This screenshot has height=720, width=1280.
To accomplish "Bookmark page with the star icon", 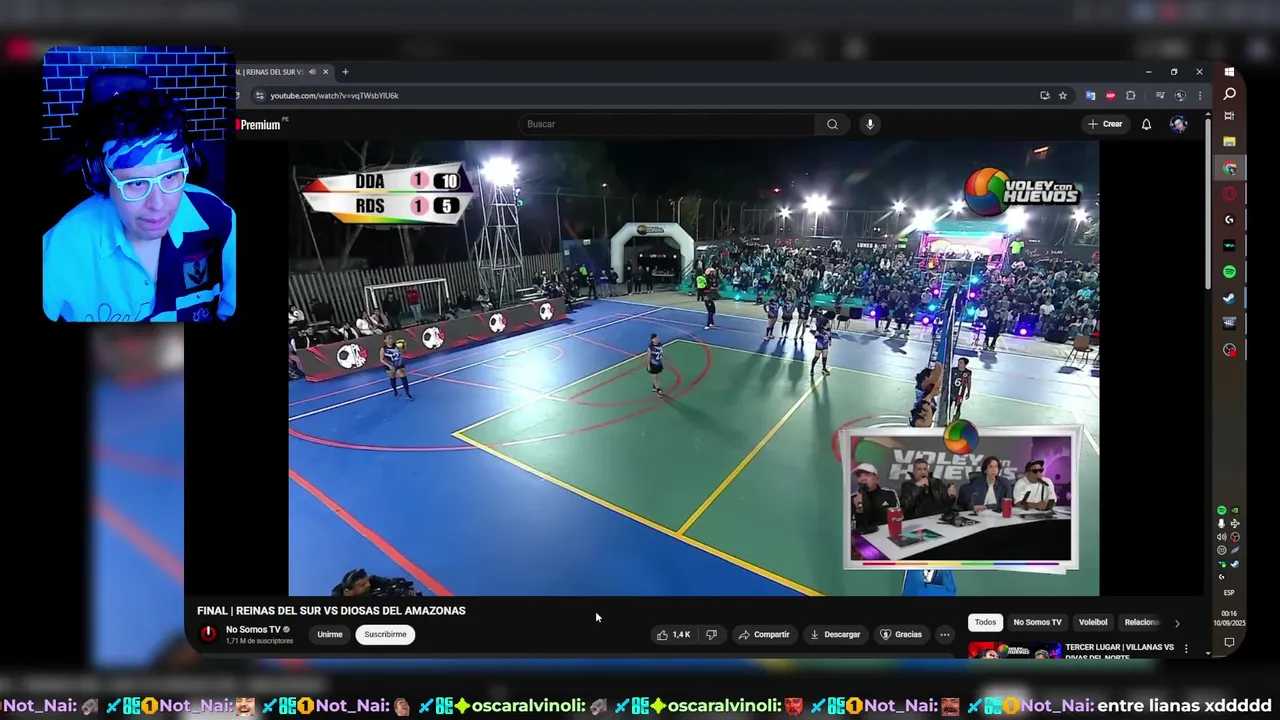I will tap(1063, 96).
